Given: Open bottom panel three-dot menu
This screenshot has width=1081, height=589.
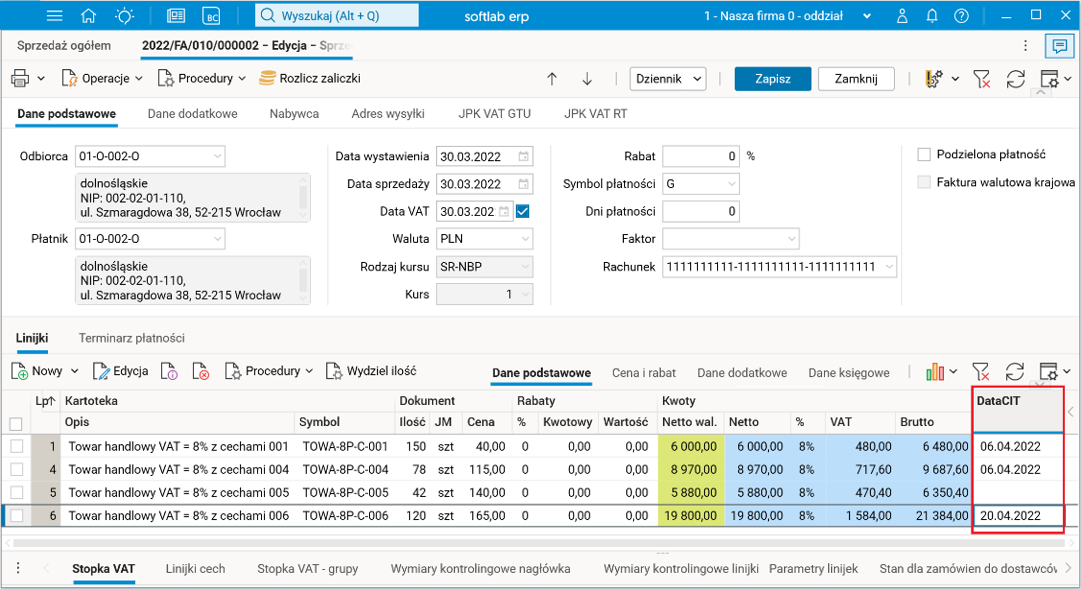Looking at the screenshot, I should pos(18,568).
